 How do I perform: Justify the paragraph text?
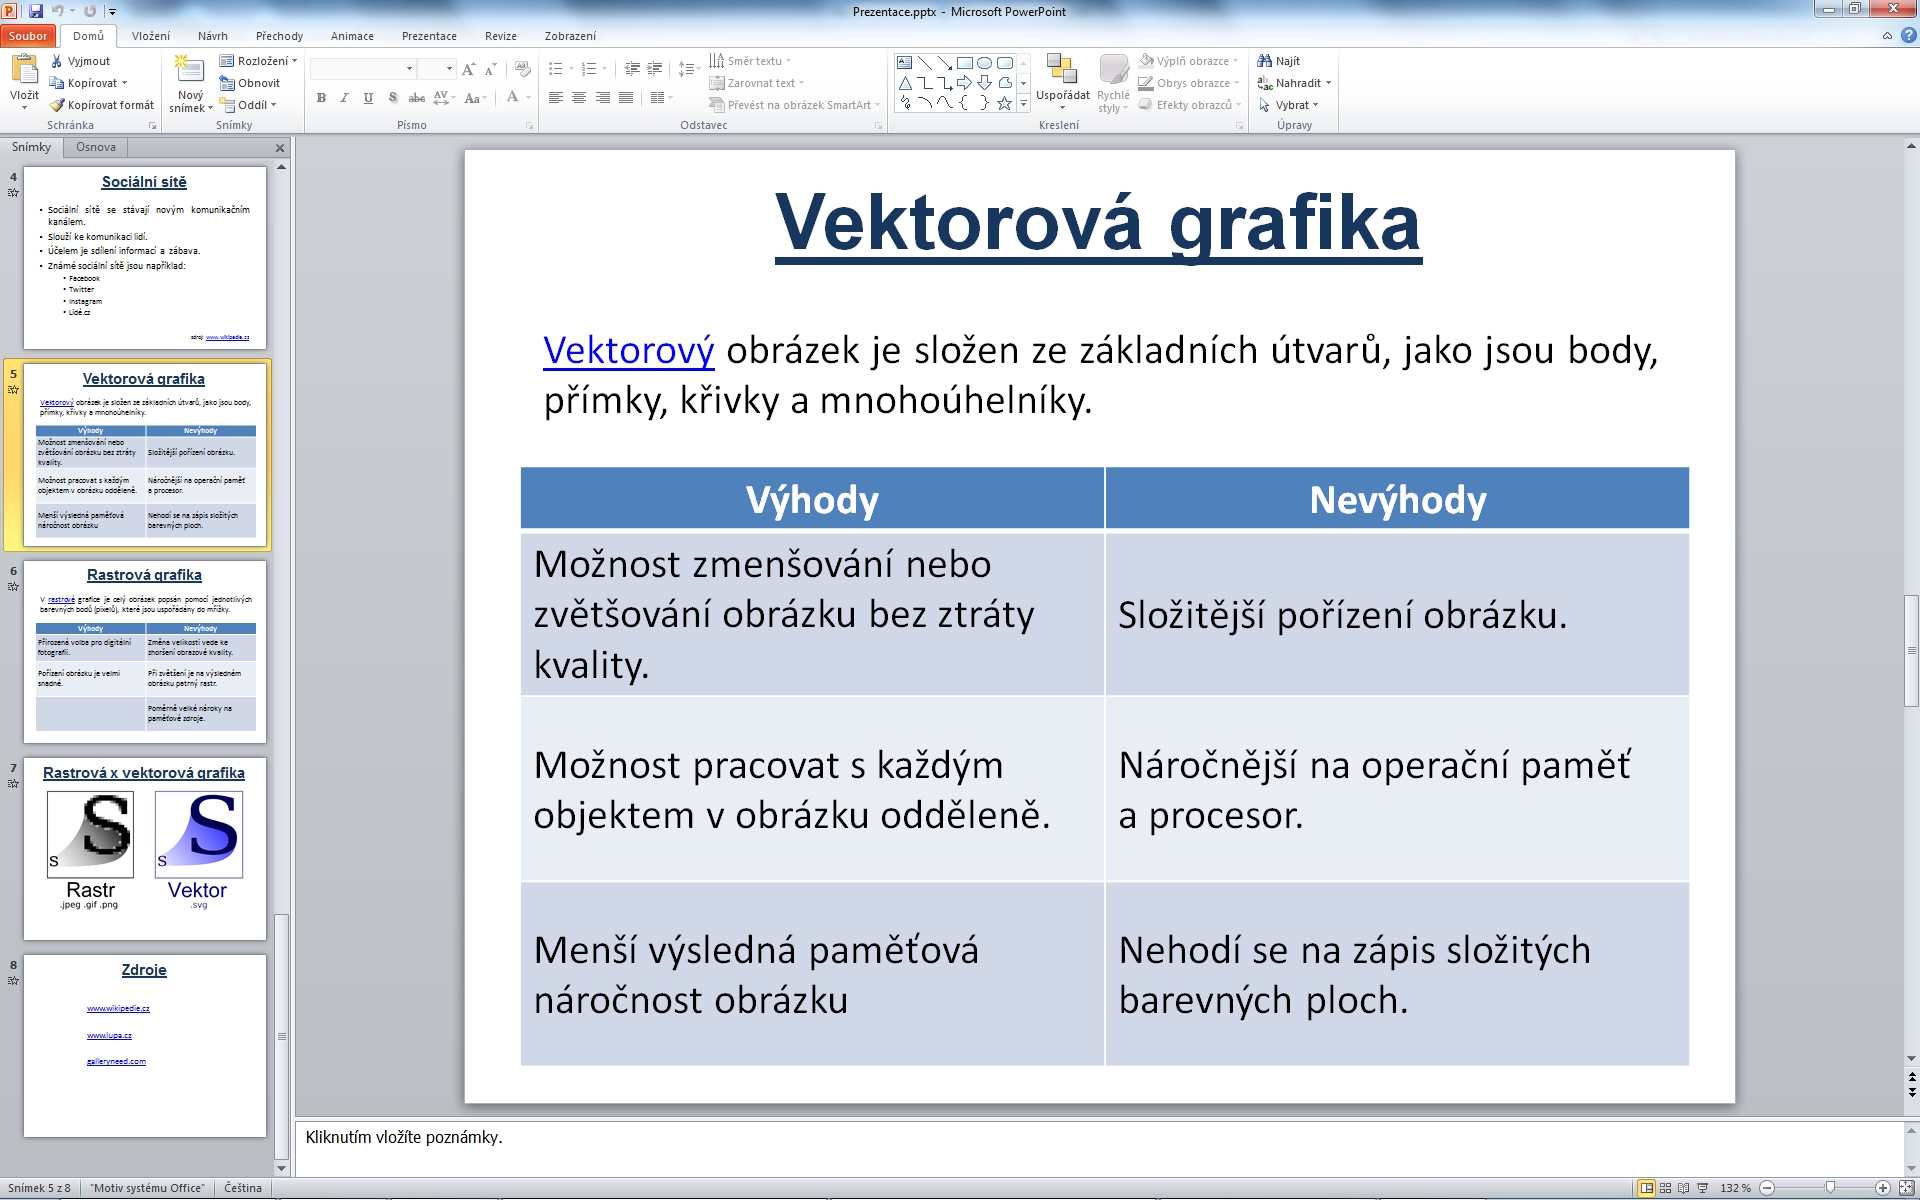coord(625,98)
